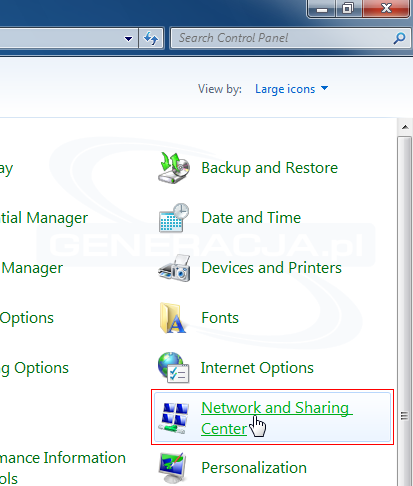Viewport: 413px width, 486px height.
Task: Open the Network and Sharing Center link
Action: pyautogui.click(x=276, y=418)
